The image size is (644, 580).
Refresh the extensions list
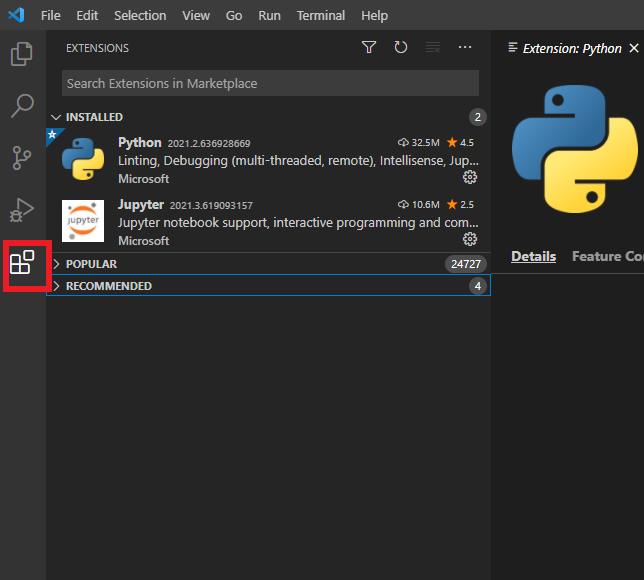[400, 47]
